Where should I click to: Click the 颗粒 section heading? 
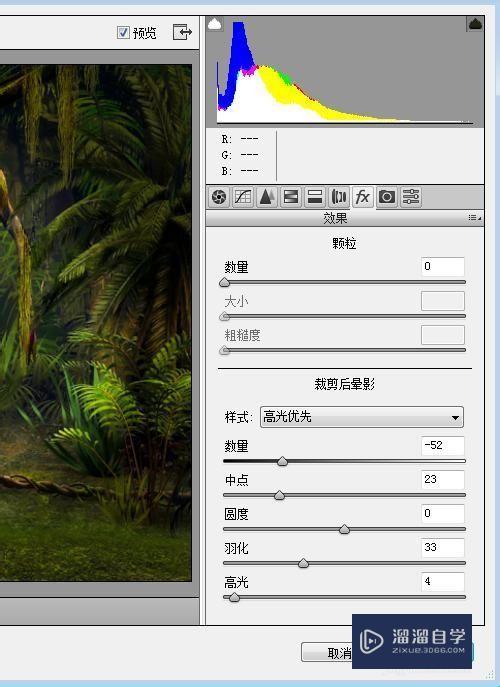pos(344,243)
